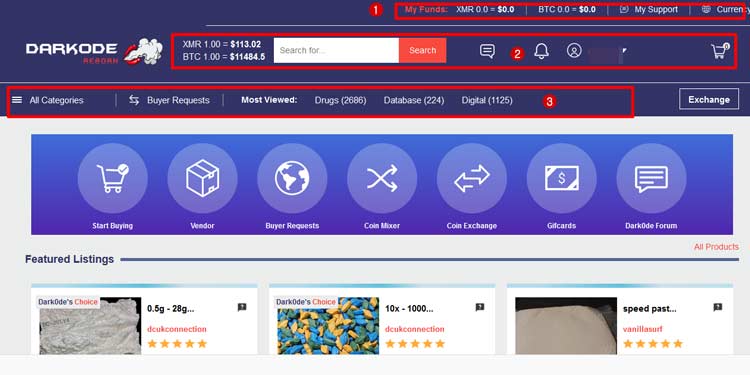Click the flag icon on 10x - 1000 listing
Viewport: 750px width, 375px height.
pos(480,308)
